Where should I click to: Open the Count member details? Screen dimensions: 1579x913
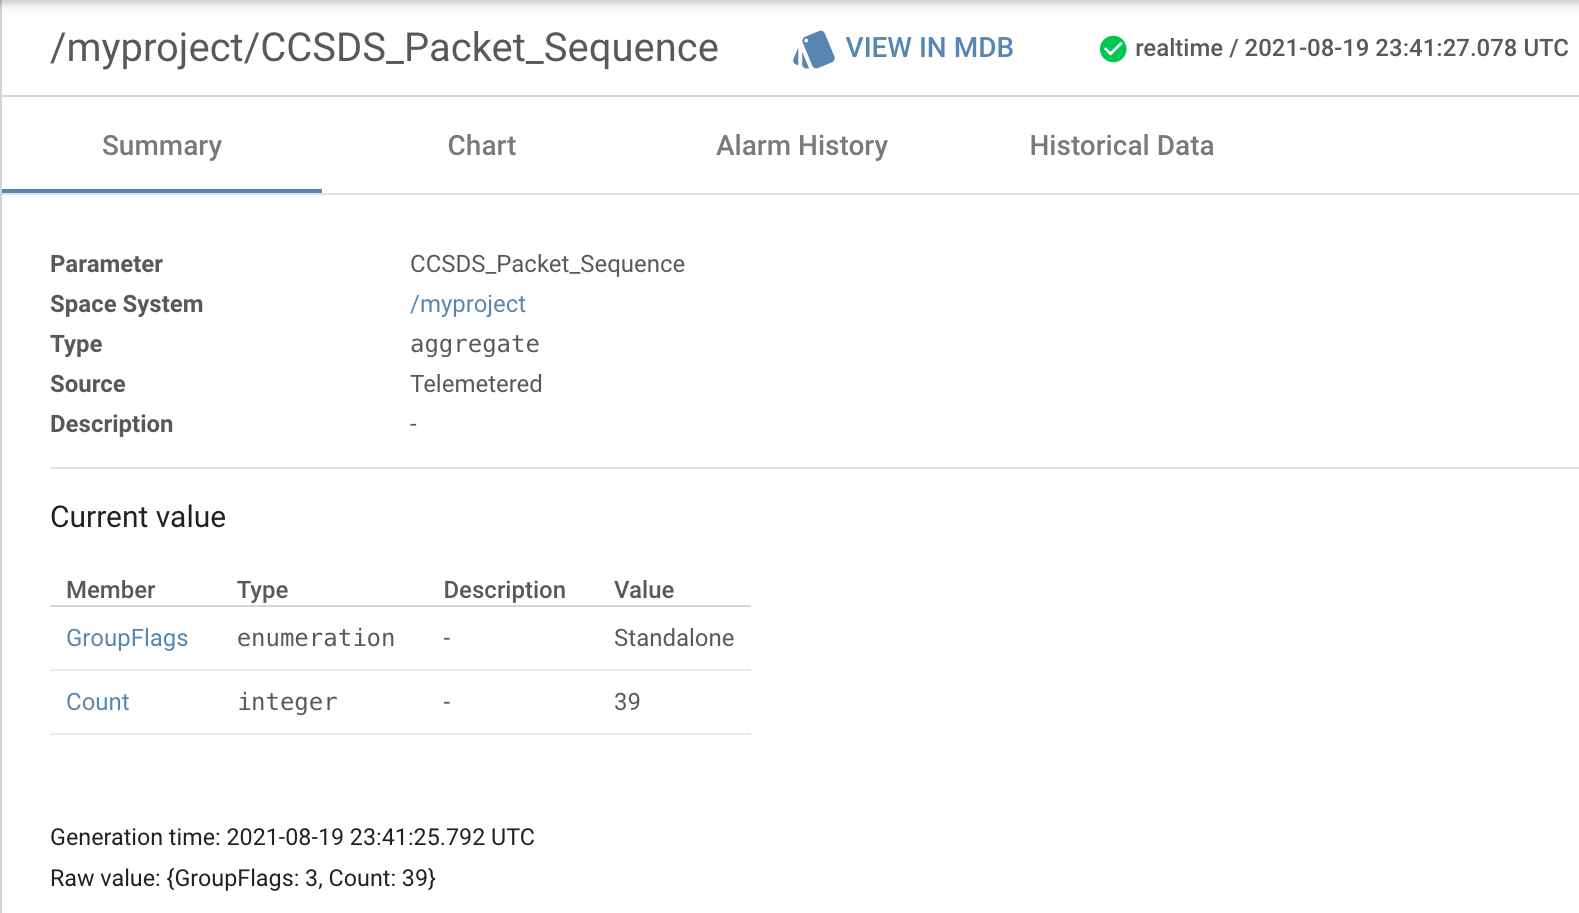[97, 702]
